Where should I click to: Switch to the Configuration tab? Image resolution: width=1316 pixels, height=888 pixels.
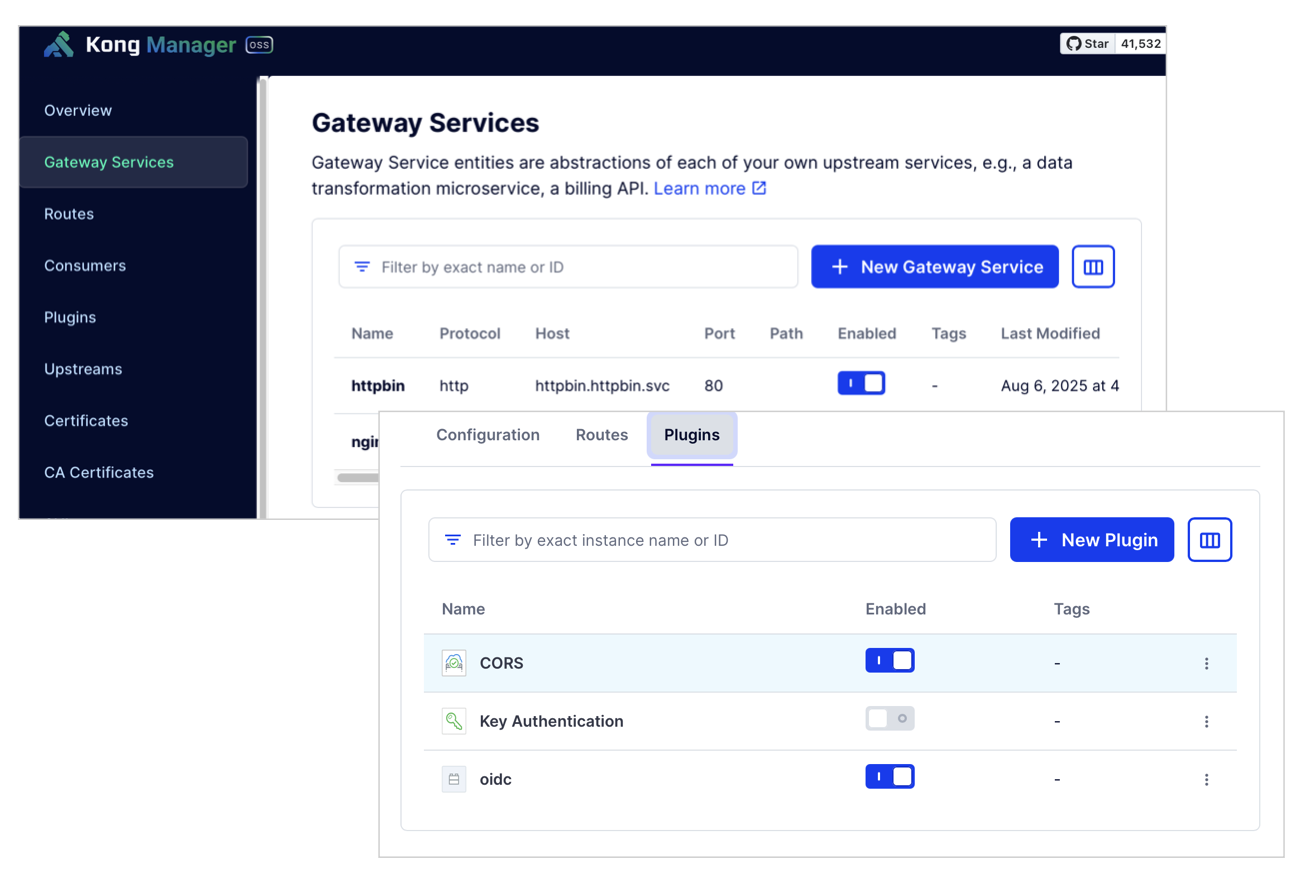488,435
